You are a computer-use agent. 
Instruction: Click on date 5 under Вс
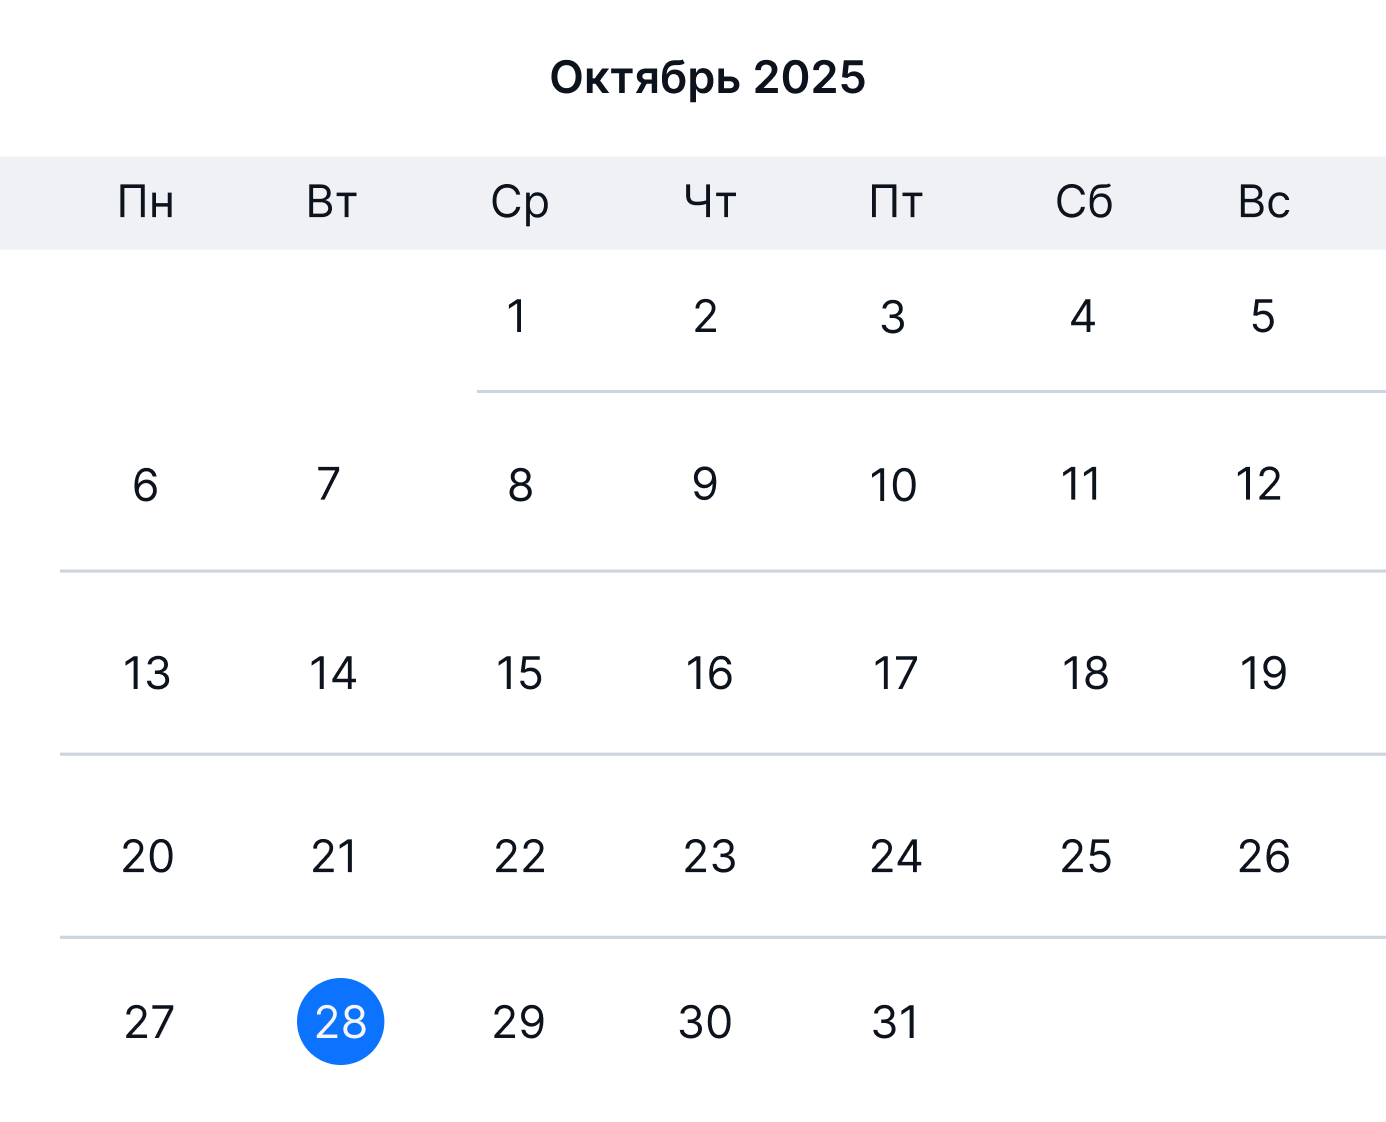(x=1263, y=317)
